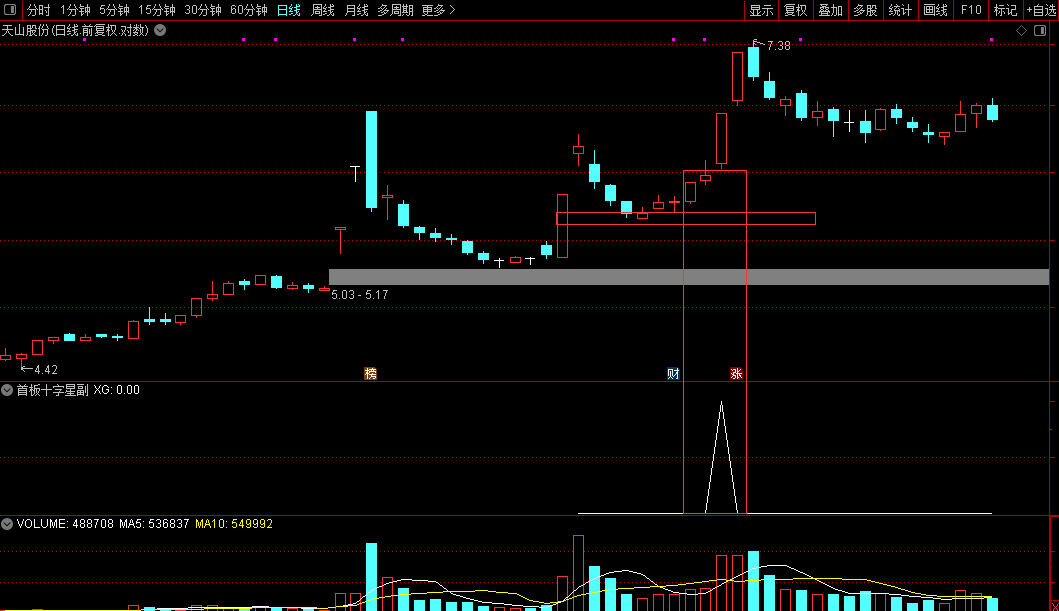Select the 月线 monthly tab

[357, 10]
